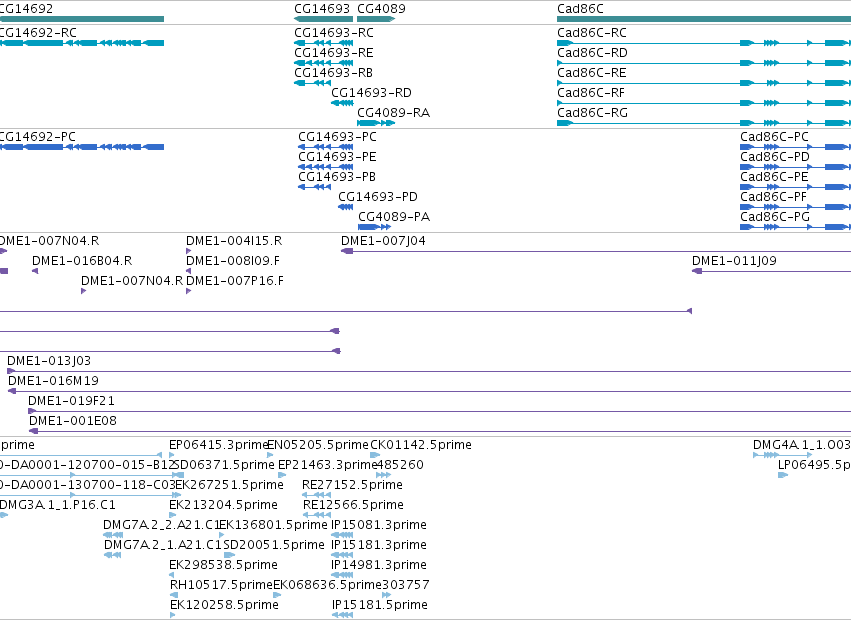Select the DME1-019F21 clone
The width and height of the screenshot is (851, 620).
point(440,412)
